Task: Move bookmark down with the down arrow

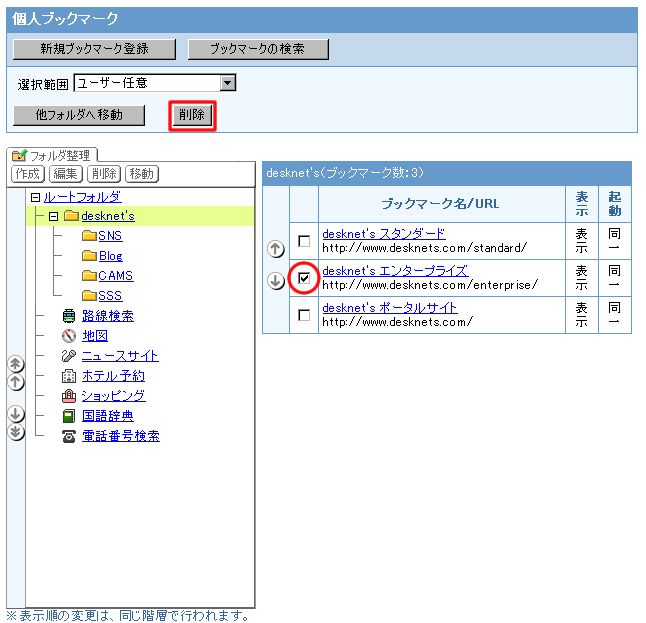Action: [x=276, y=281]
